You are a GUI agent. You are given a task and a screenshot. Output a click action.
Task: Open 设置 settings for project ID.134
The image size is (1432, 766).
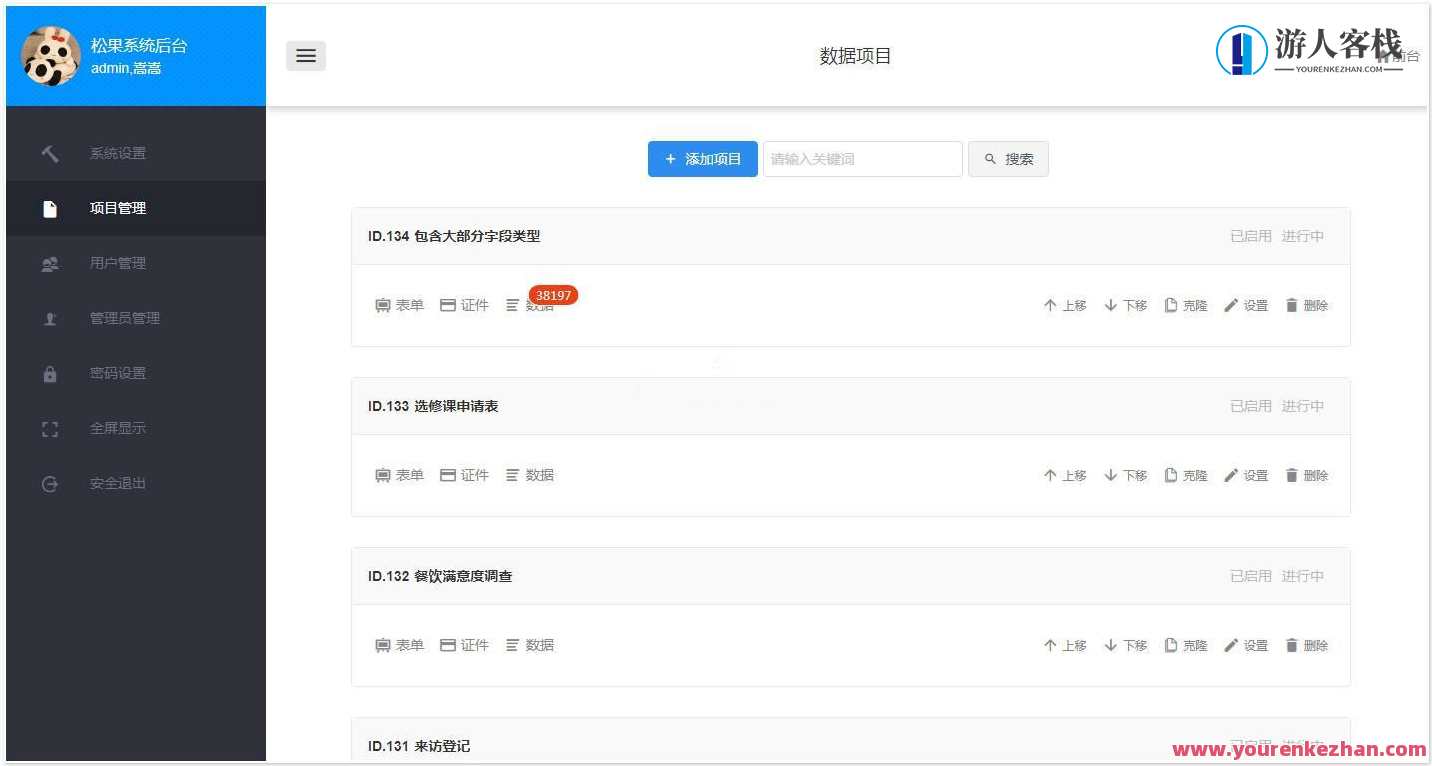coord(1246,305)
